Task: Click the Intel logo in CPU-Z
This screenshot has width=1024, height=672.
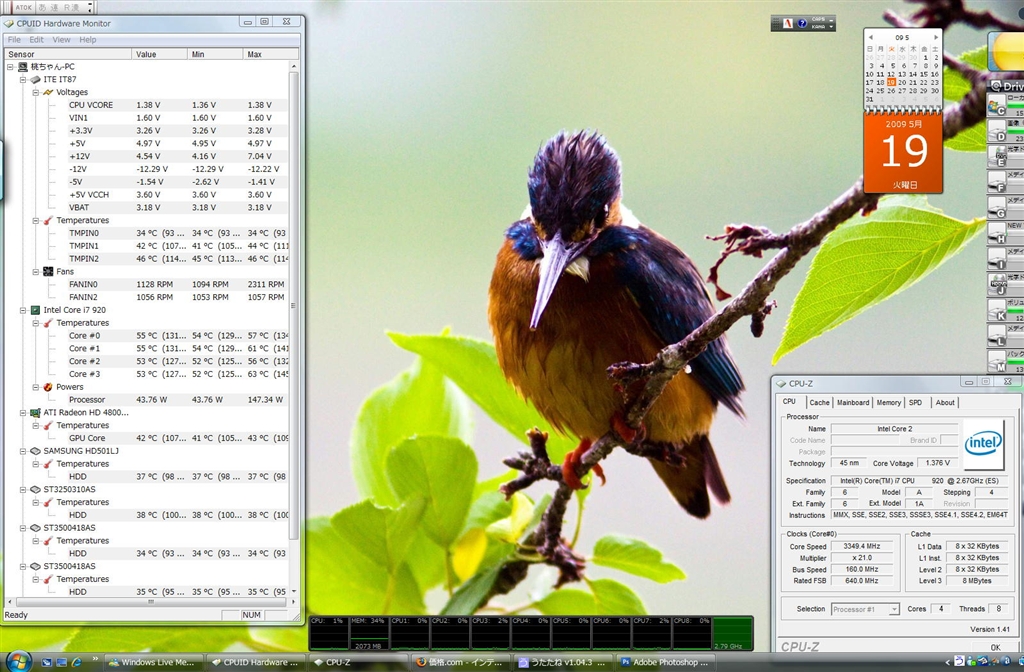Action: click(x=983, y=444)
